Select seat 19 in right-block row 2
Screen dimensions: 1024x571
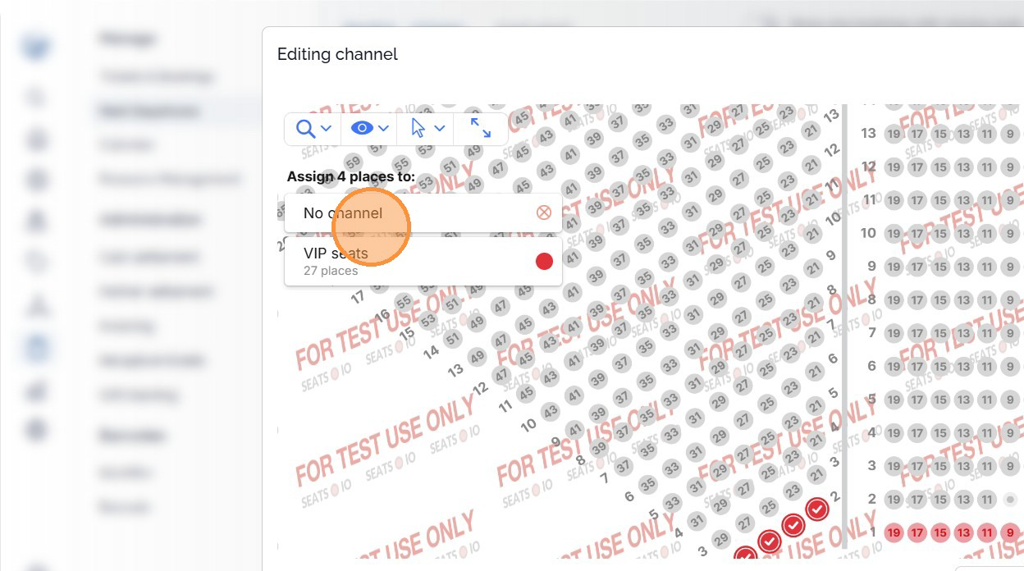coord(893,499)
